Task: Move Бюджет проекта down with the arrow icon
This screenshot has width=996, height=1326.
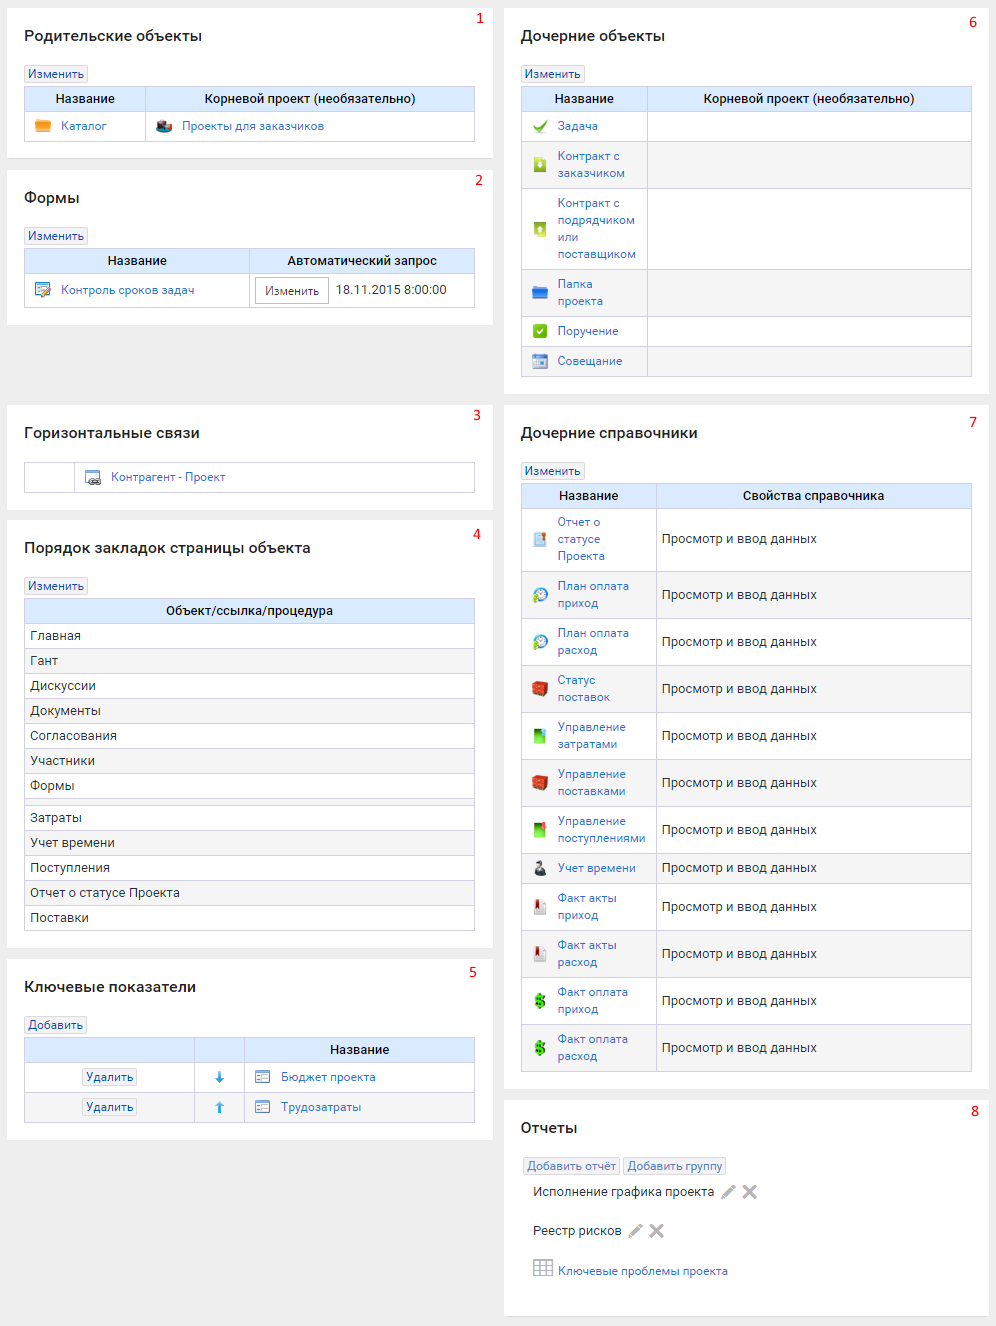Action: click(x=219, y=1077)
